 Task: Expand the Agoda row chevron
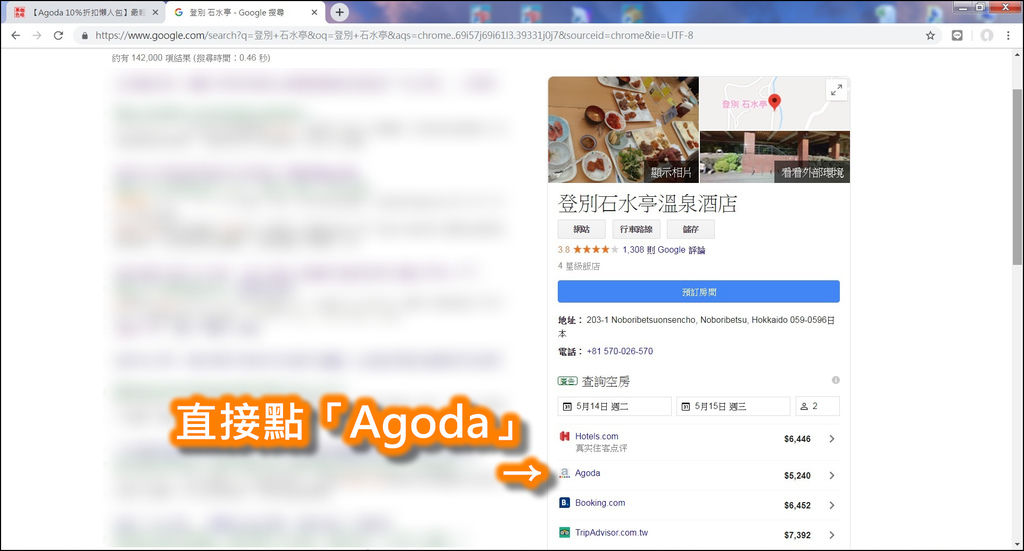pos(831,475)
